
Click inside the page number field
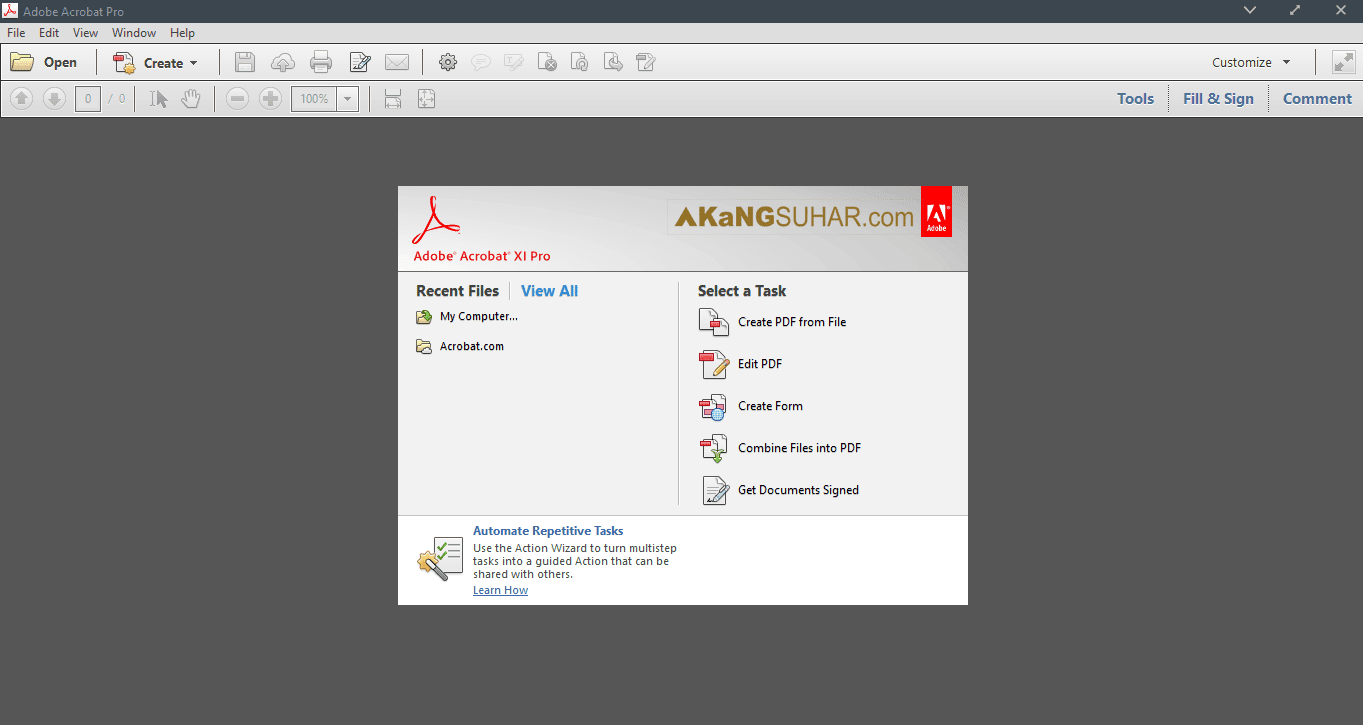[87, 98]
